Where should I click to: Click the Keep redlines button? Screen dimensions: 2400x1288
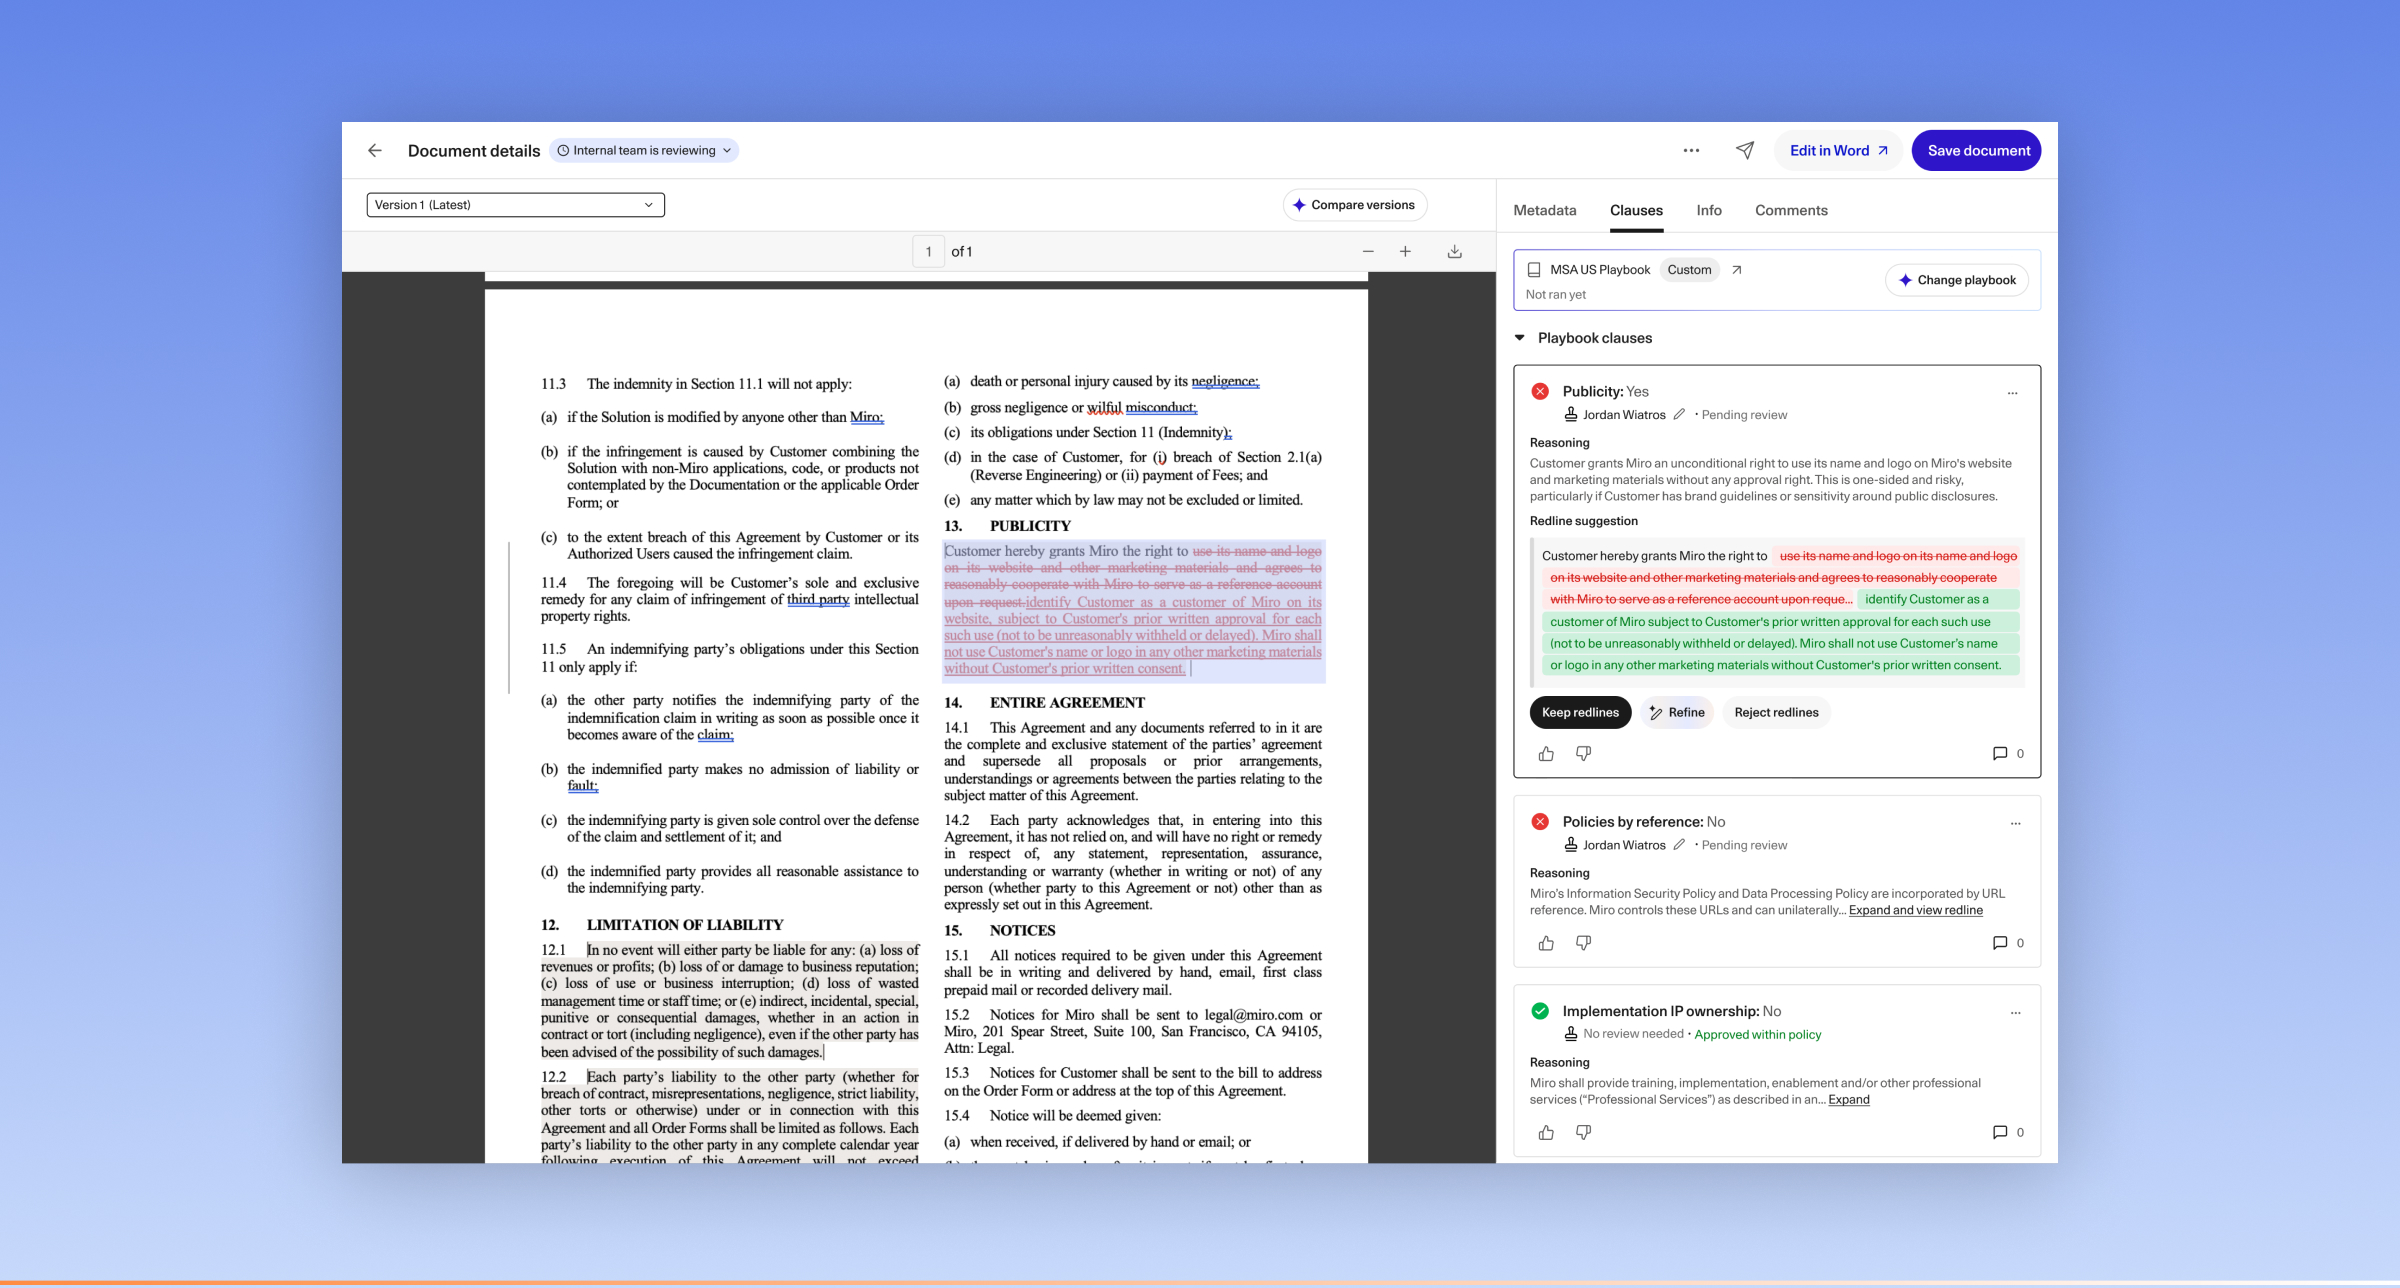point(1580,712)
